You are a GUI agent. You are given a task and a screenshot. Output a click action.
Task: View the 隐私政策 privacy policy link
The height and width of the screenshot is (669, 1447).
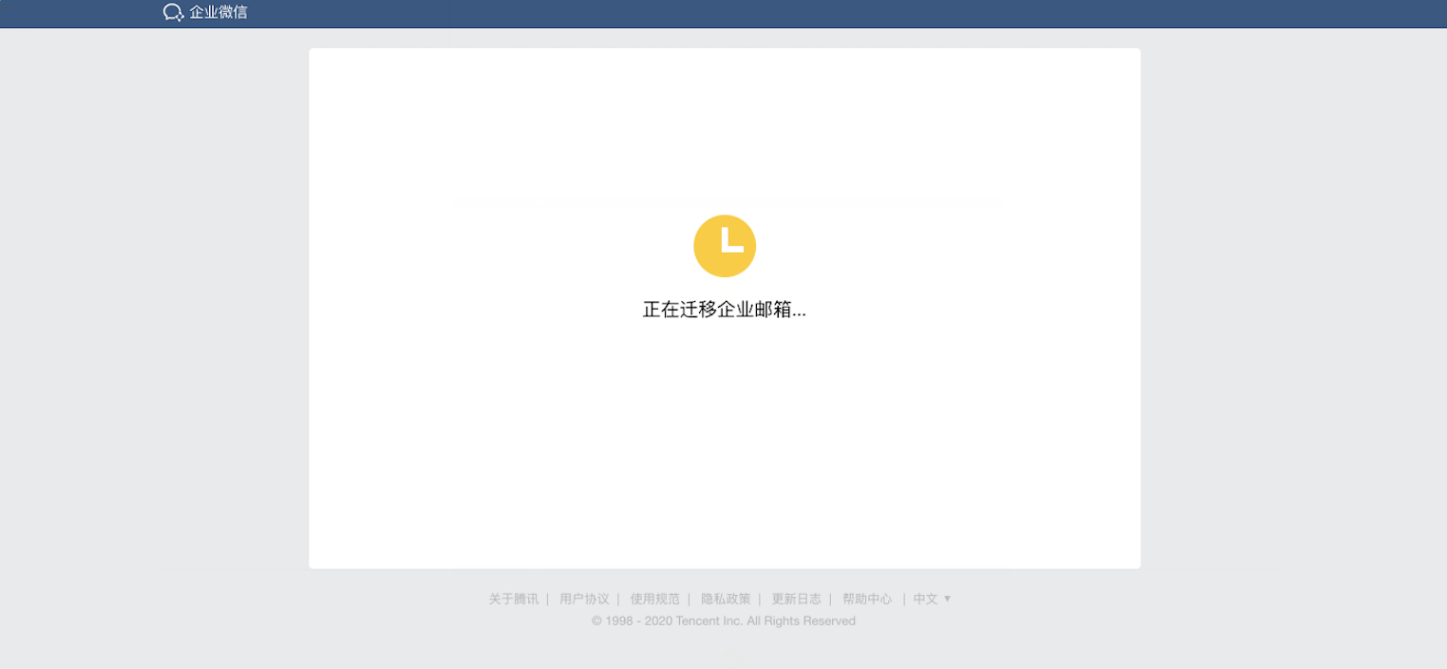(x=725, y=599)
